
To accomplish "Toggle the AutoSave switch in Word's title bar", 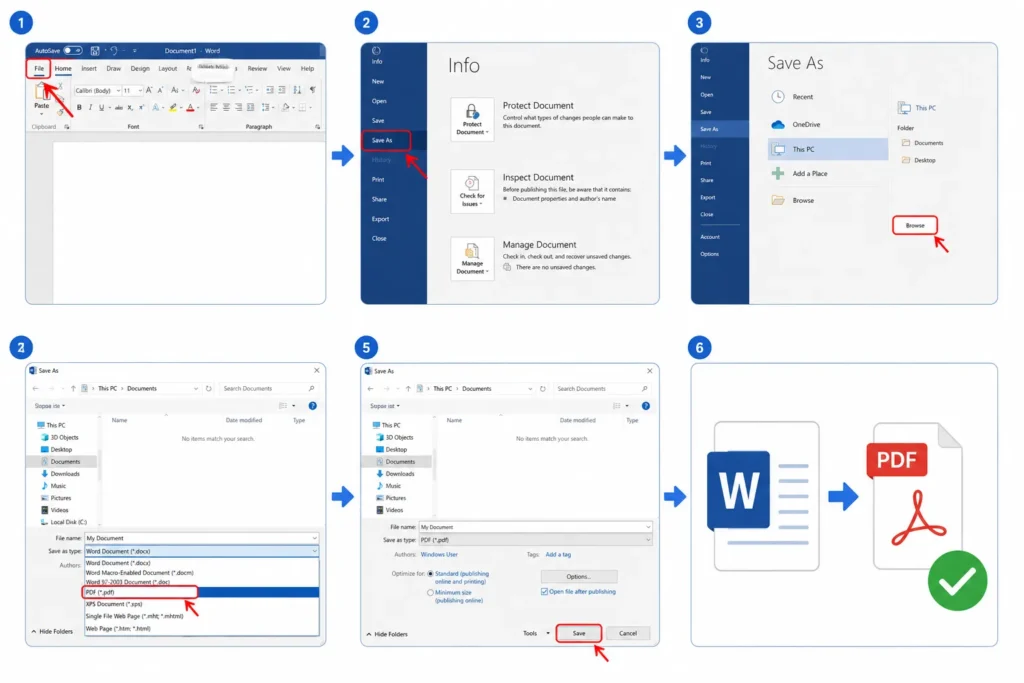I will 73,51.
